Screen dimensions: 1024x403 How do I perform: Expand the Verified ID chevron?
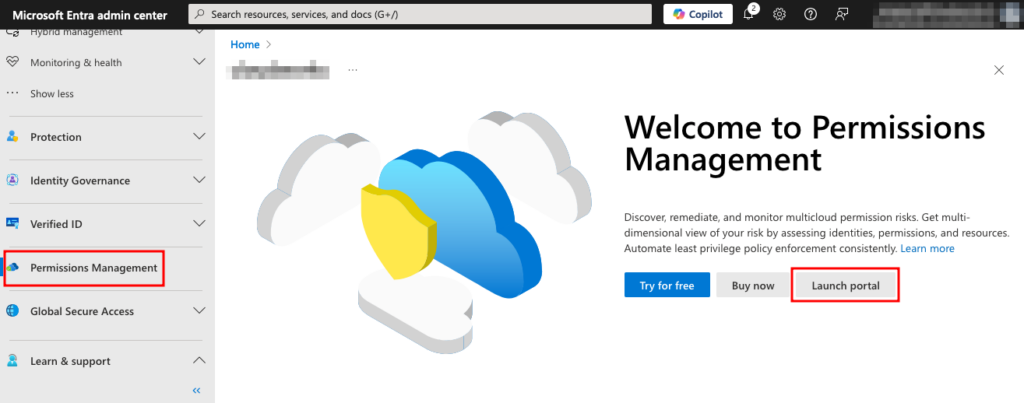[x=200, y=223]
